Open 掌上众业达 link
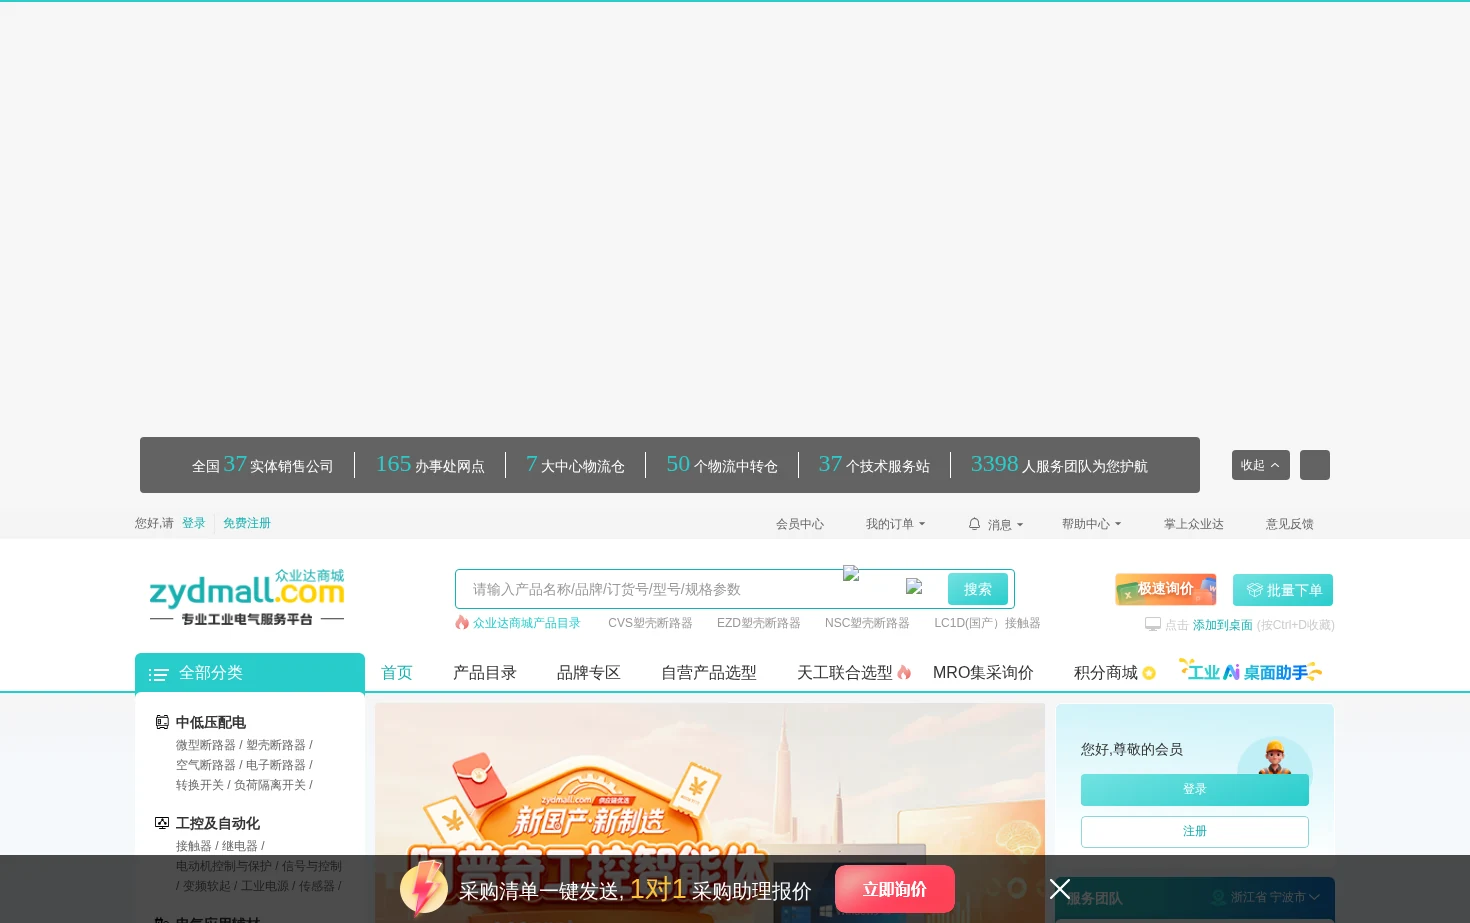This screenshot has width=1470, height=923. (x=1194, y=524)
